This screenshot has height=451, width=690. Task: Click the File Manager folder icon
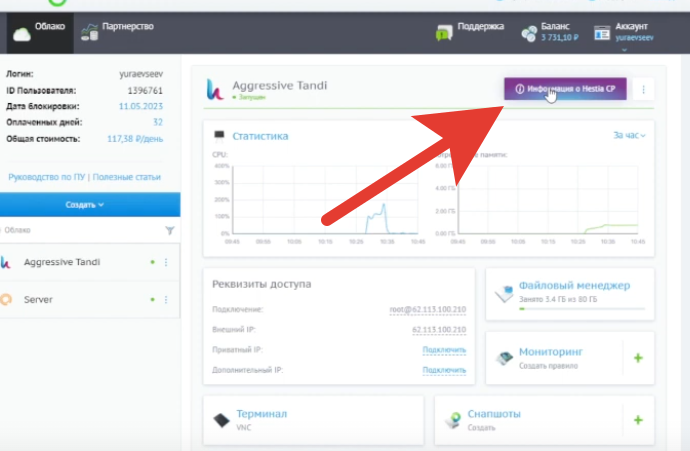click(x=503, y=290)
